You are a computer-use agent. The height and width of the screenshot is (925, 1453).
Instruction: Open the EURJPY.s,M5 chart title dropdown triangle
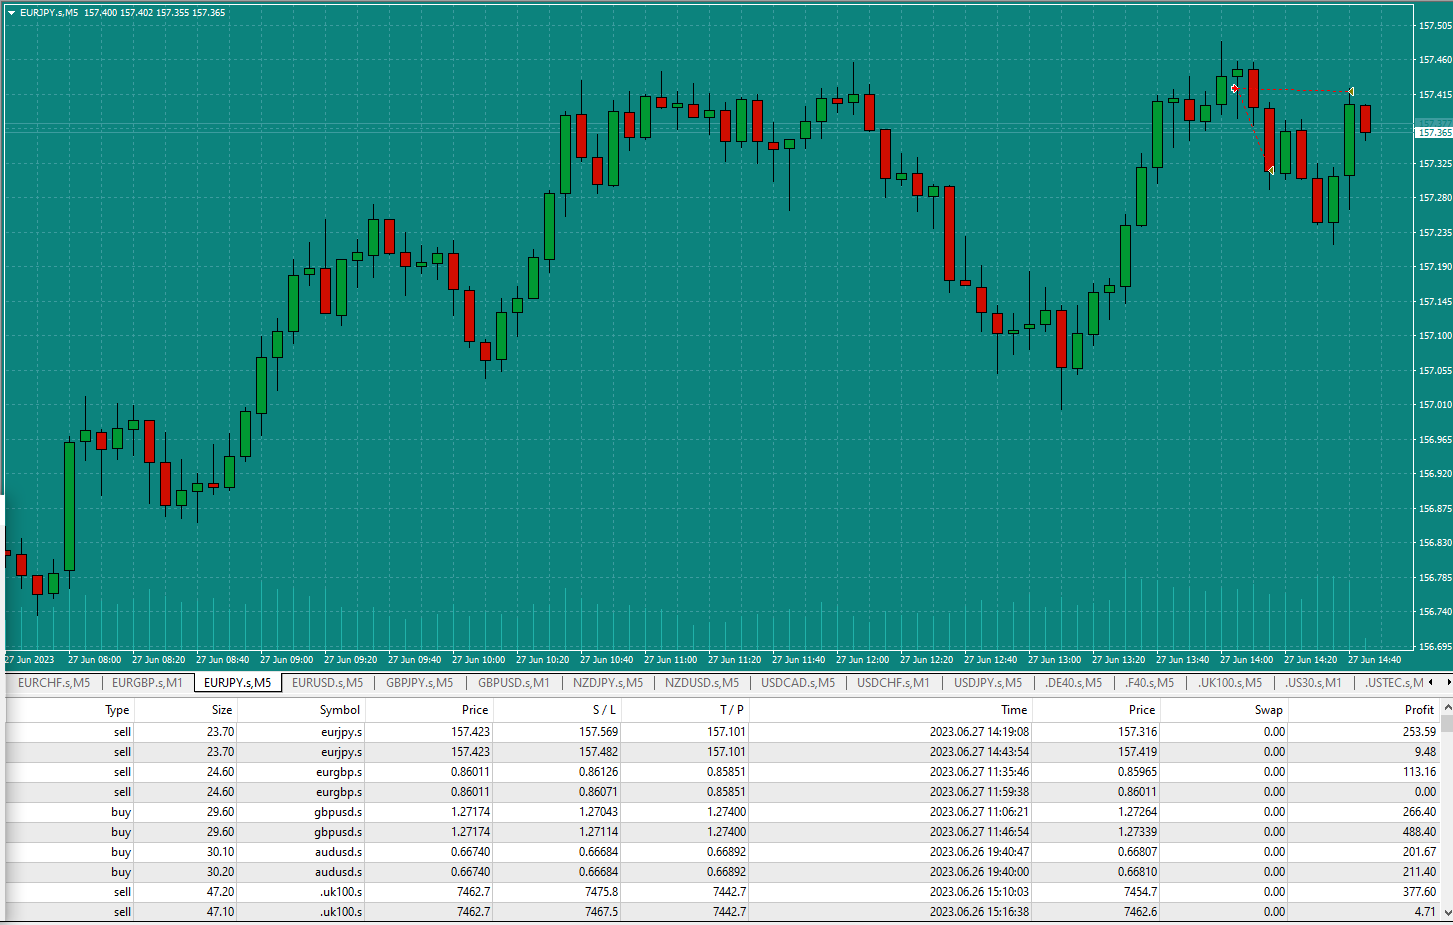11,13
